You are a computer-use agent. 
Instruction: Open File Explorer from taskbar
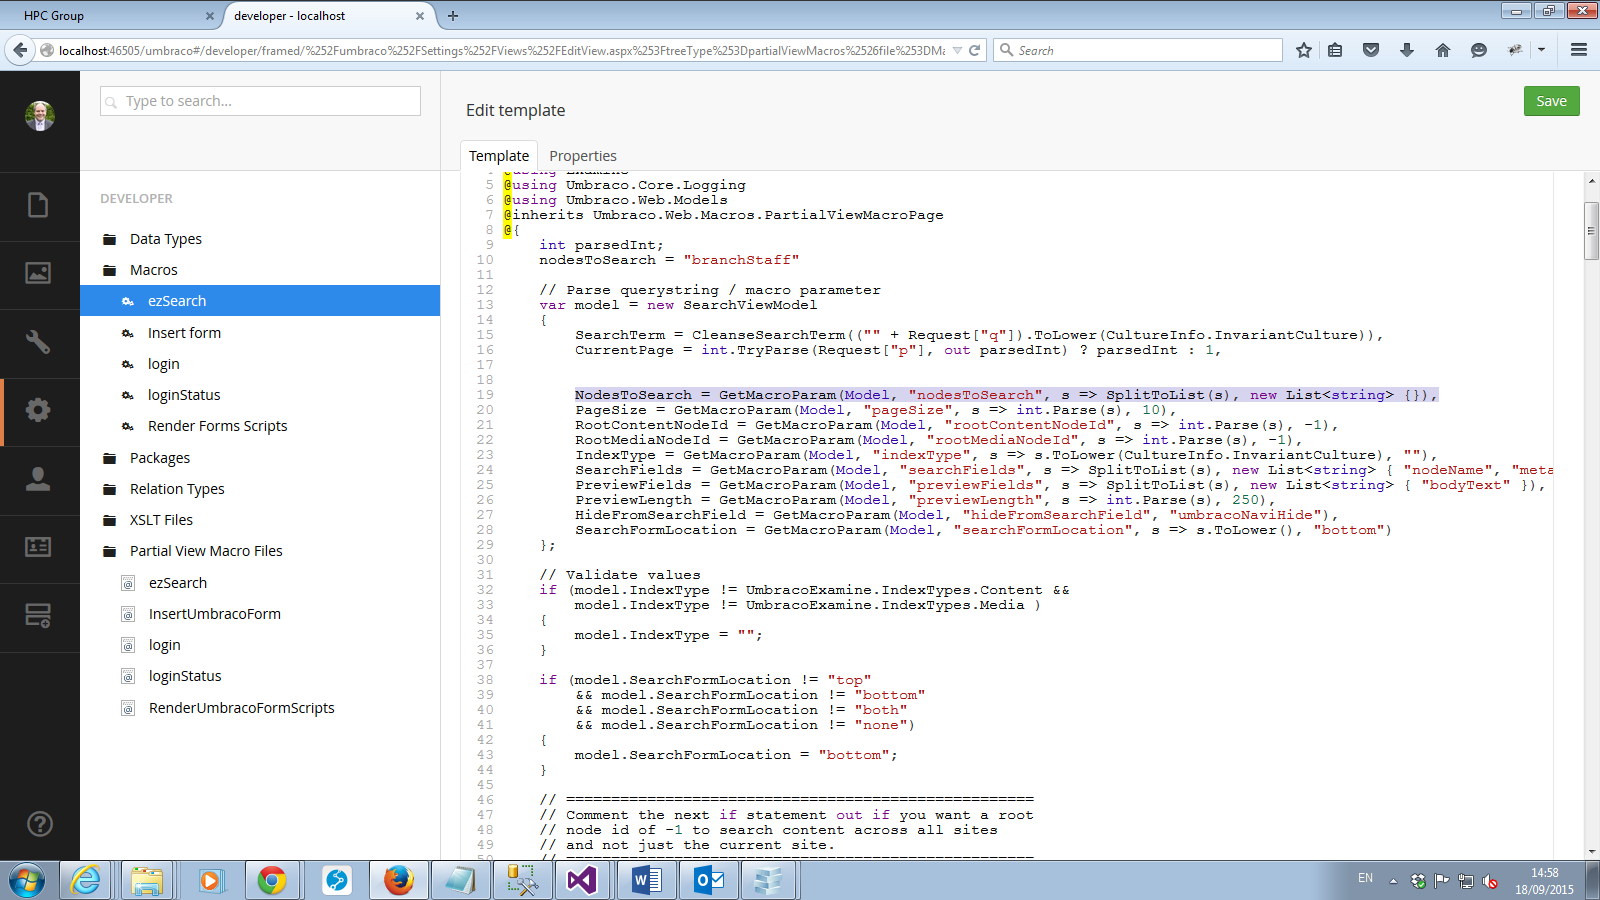tap(147, 881)
